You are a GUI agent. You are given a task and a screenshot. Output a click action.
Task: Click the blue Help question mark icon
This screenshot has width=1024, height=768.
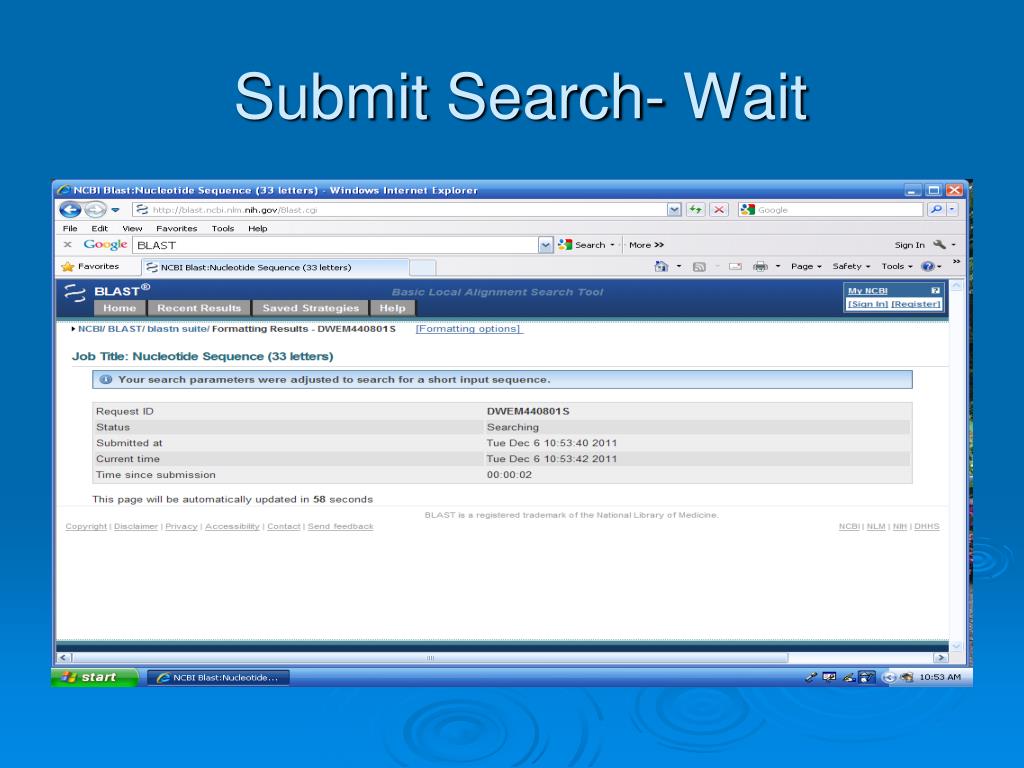[x=927, y=266]
